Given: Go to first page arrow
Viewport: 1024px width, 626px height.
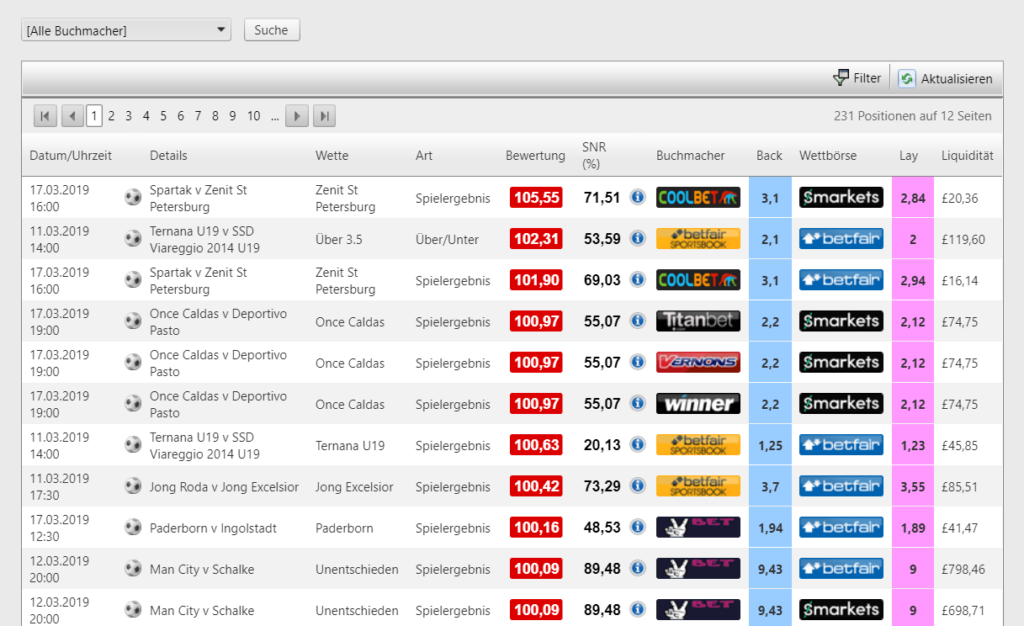Looking at the screenshot, I should click(45, 116).
